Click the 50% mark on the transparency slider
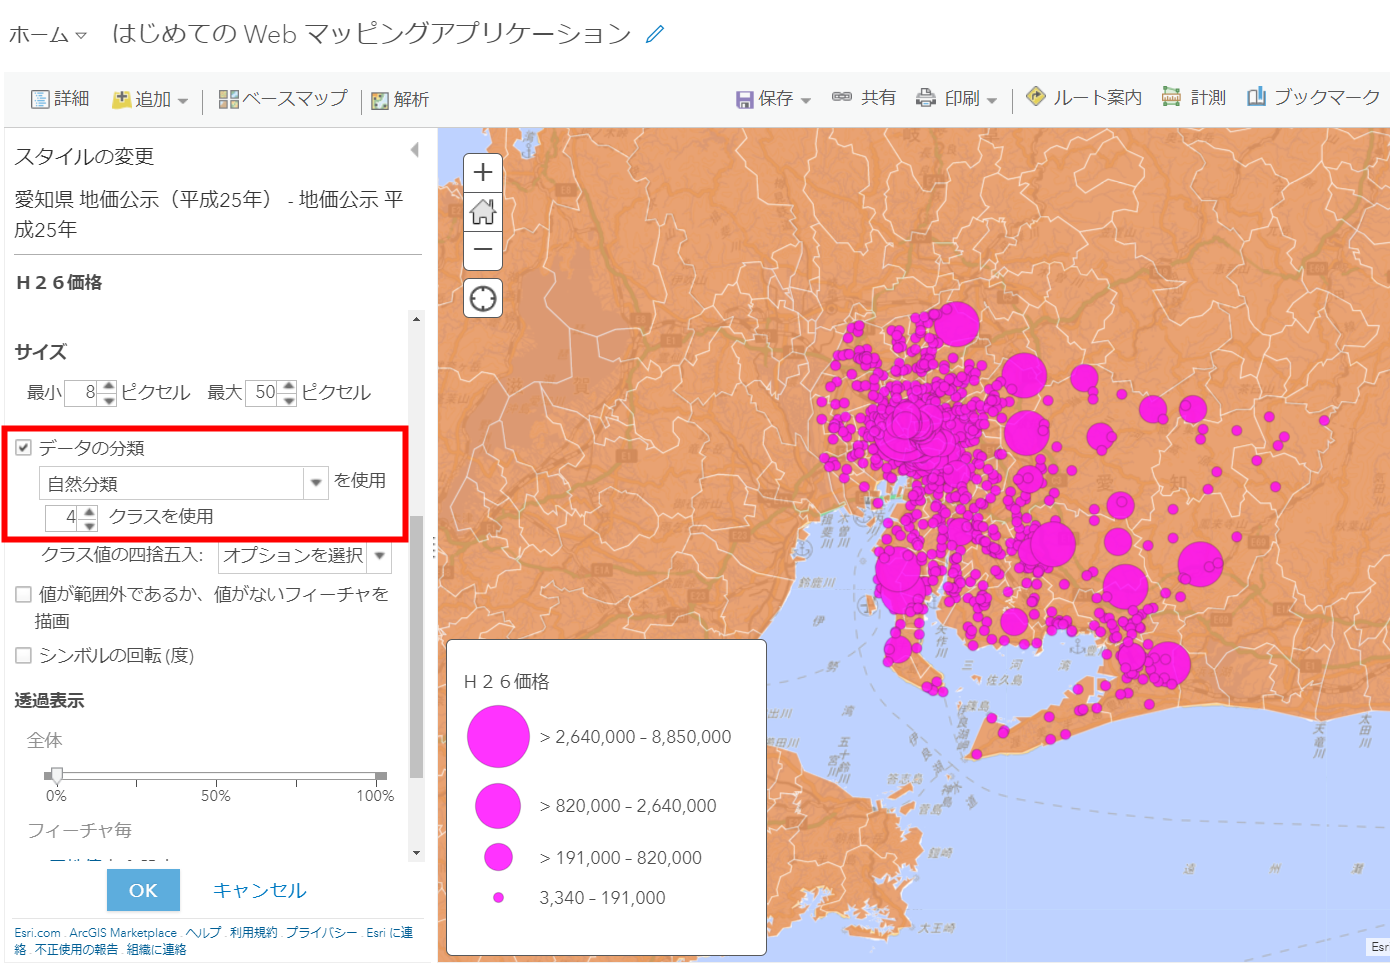Viewport: 1390px width, 967px height. tap(216, 796)
